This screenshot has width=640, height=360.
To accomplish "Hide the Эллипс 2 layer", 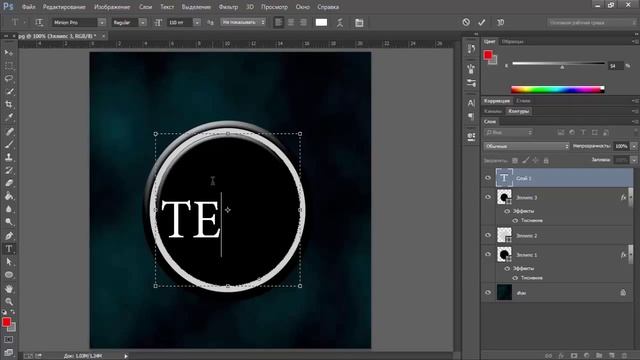I will click(x=488, y=236).
